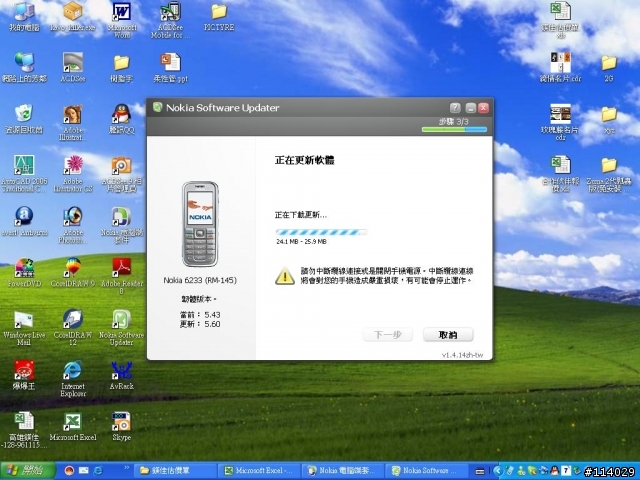This screenshot has width=640, height=480.
Task: Click the Help question mark in Nokia Updater
Action: [x=455, y=108]
